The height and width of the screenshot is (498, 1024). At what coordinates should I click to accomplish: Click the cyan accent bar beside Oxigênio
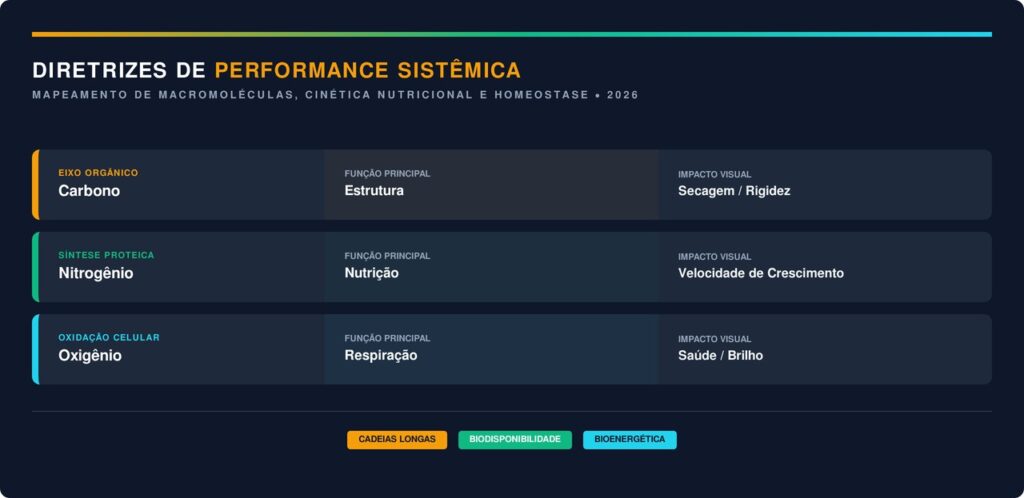35,349
